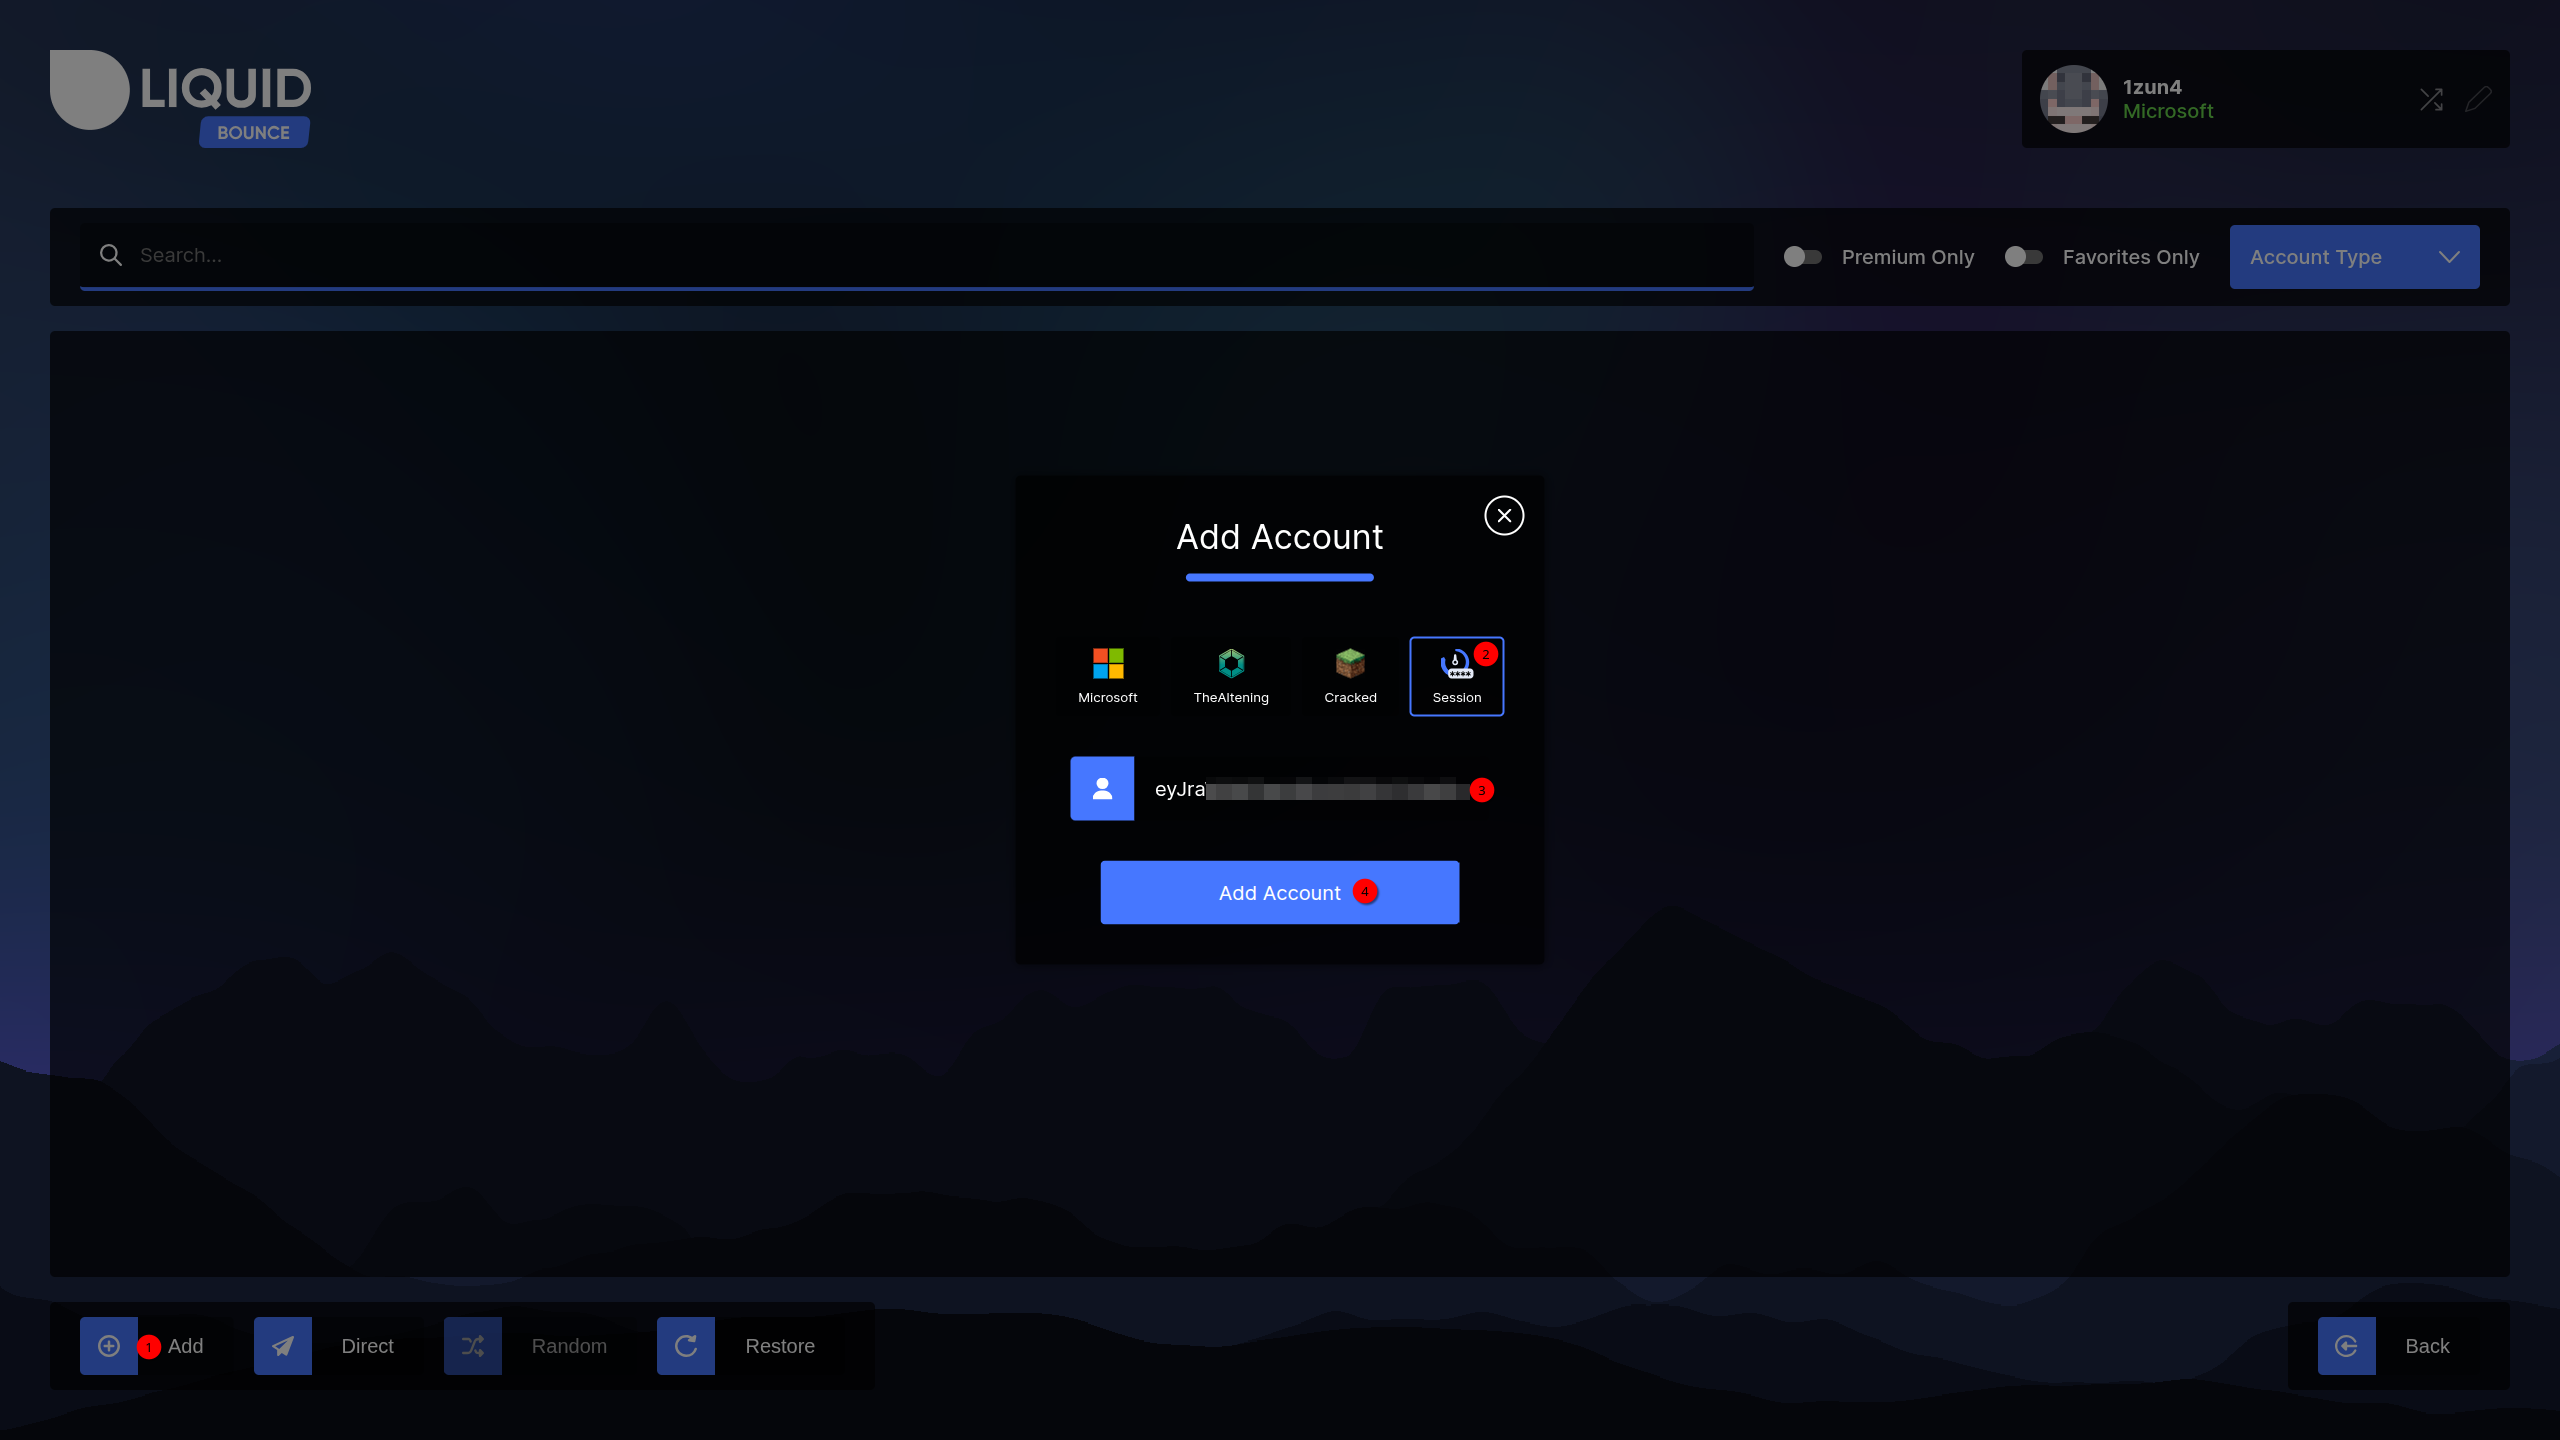Enable the Premium Only toggle

click(1801, 257)
